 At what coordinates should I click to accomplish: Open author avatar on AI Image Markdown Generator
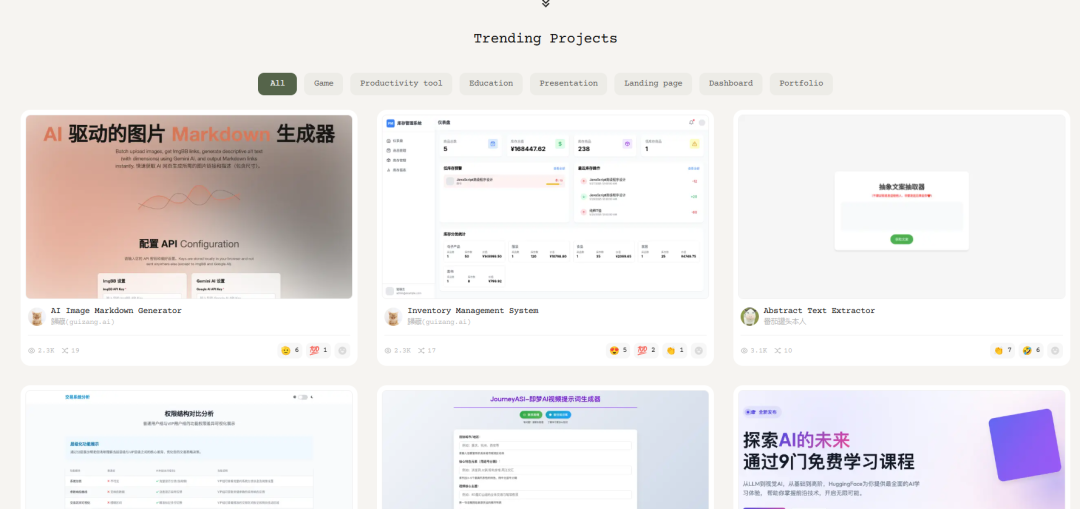point(37,317)
